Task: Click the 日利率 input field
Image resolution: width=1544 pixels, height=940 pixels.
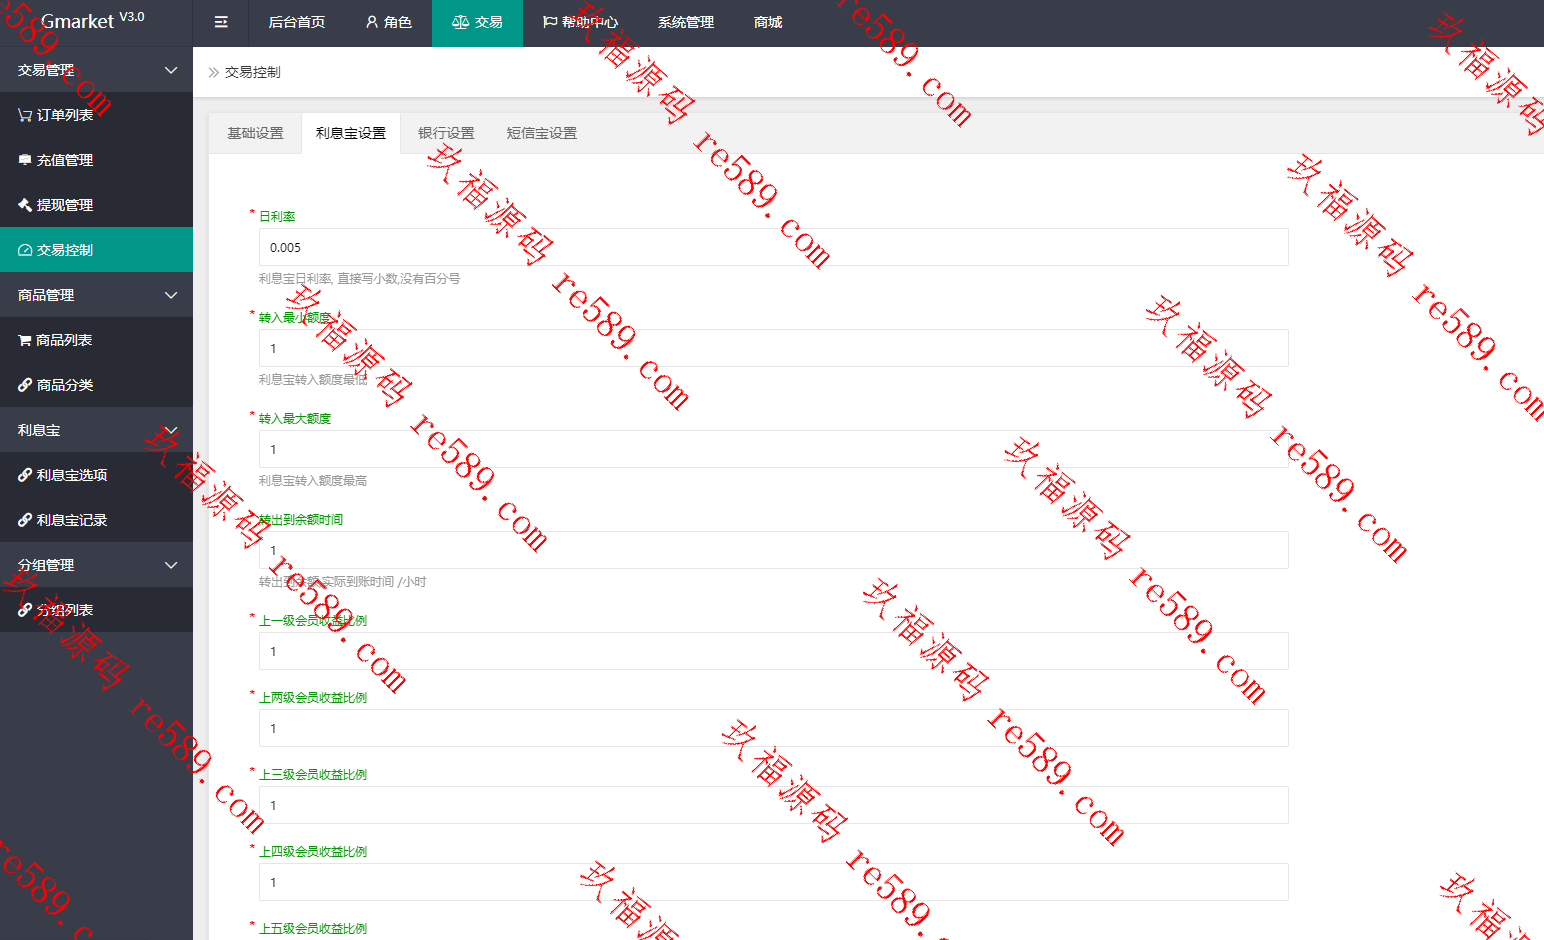Action: pyautogui.click(x=773, y=247)
